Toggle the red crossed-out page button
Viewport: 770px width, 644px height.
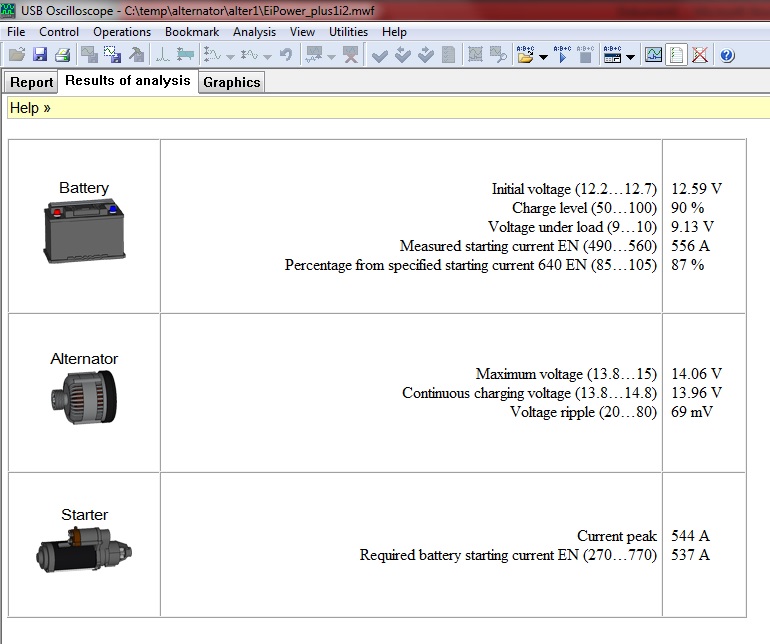click(700, 56)
